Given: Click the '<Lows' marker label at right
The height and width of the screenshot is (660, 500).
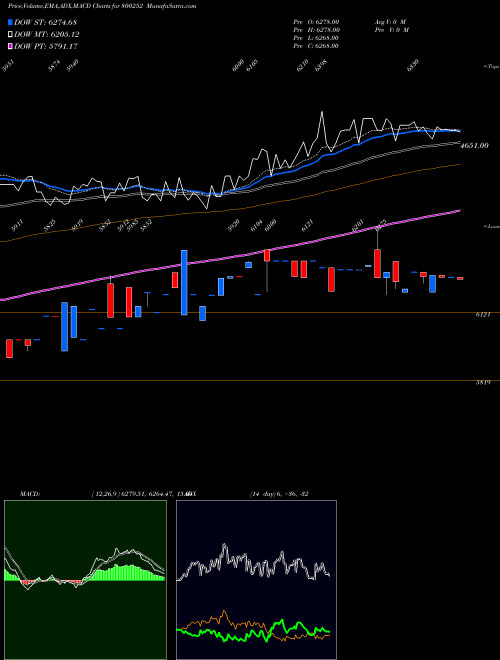Looking at the screenshot, I should [x=491, y=226].
